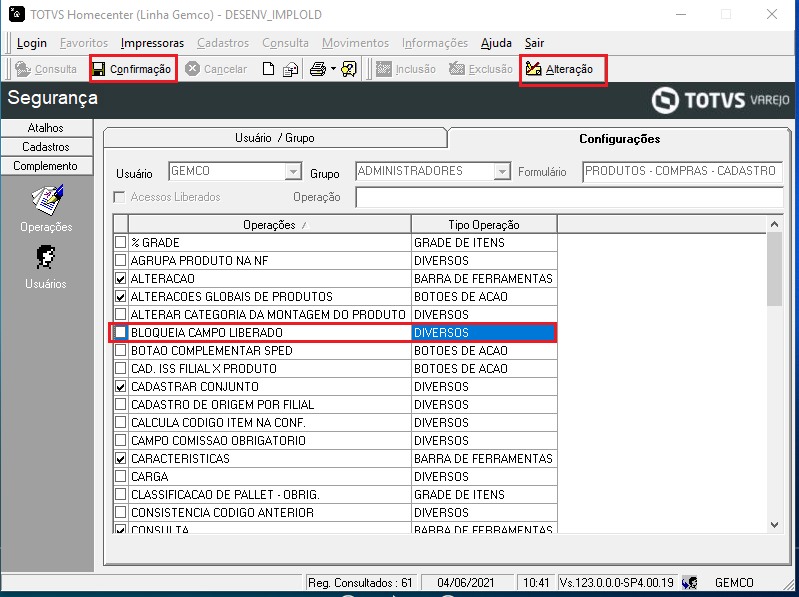Select CLASSIFICACAO DE PALLET - OBRIG. row
Screen dimensions: 799x597
pos(335,495)
